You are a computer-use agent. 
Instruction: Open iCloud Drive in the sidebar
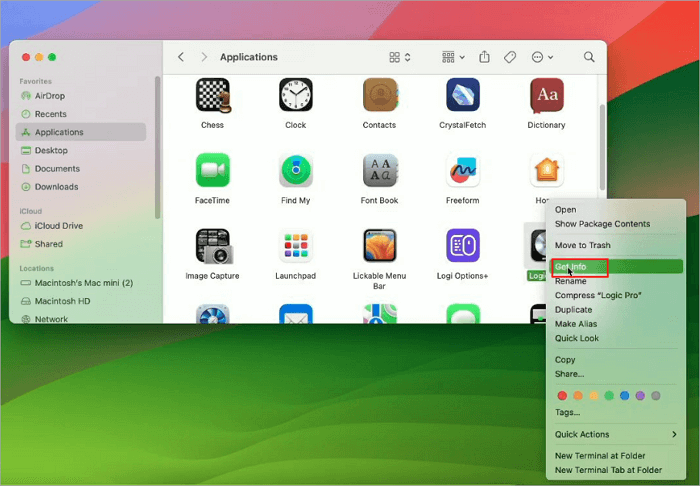click(x=60, y=226)
